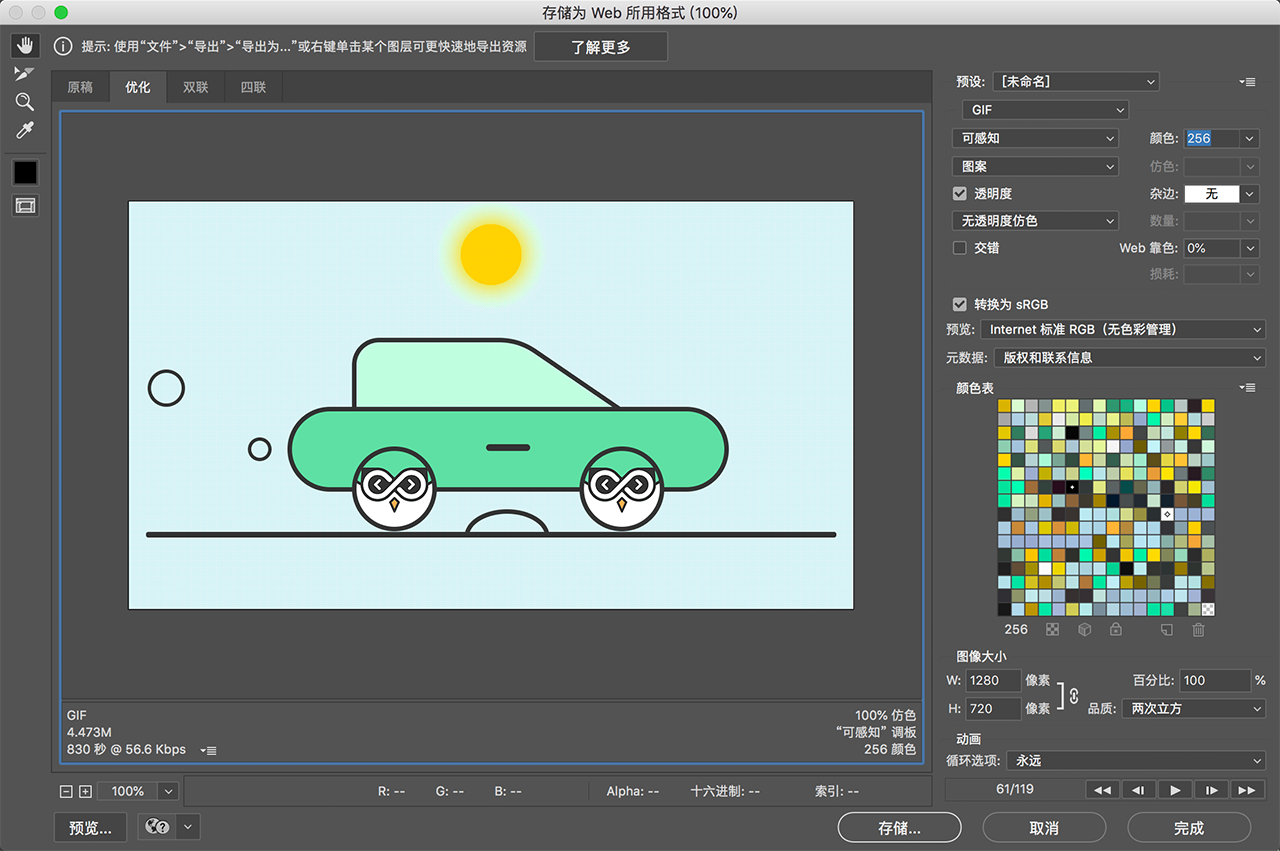Click the black eyedropper color swatch
The width and height of the screenshot is (1280, 851).
click(25, 172)
